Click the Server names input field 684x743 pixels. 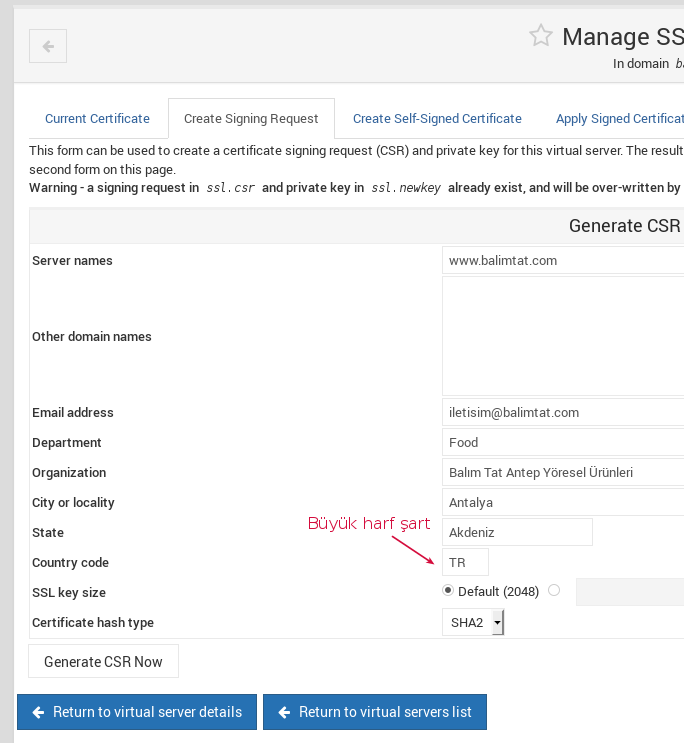coord(562,261)
